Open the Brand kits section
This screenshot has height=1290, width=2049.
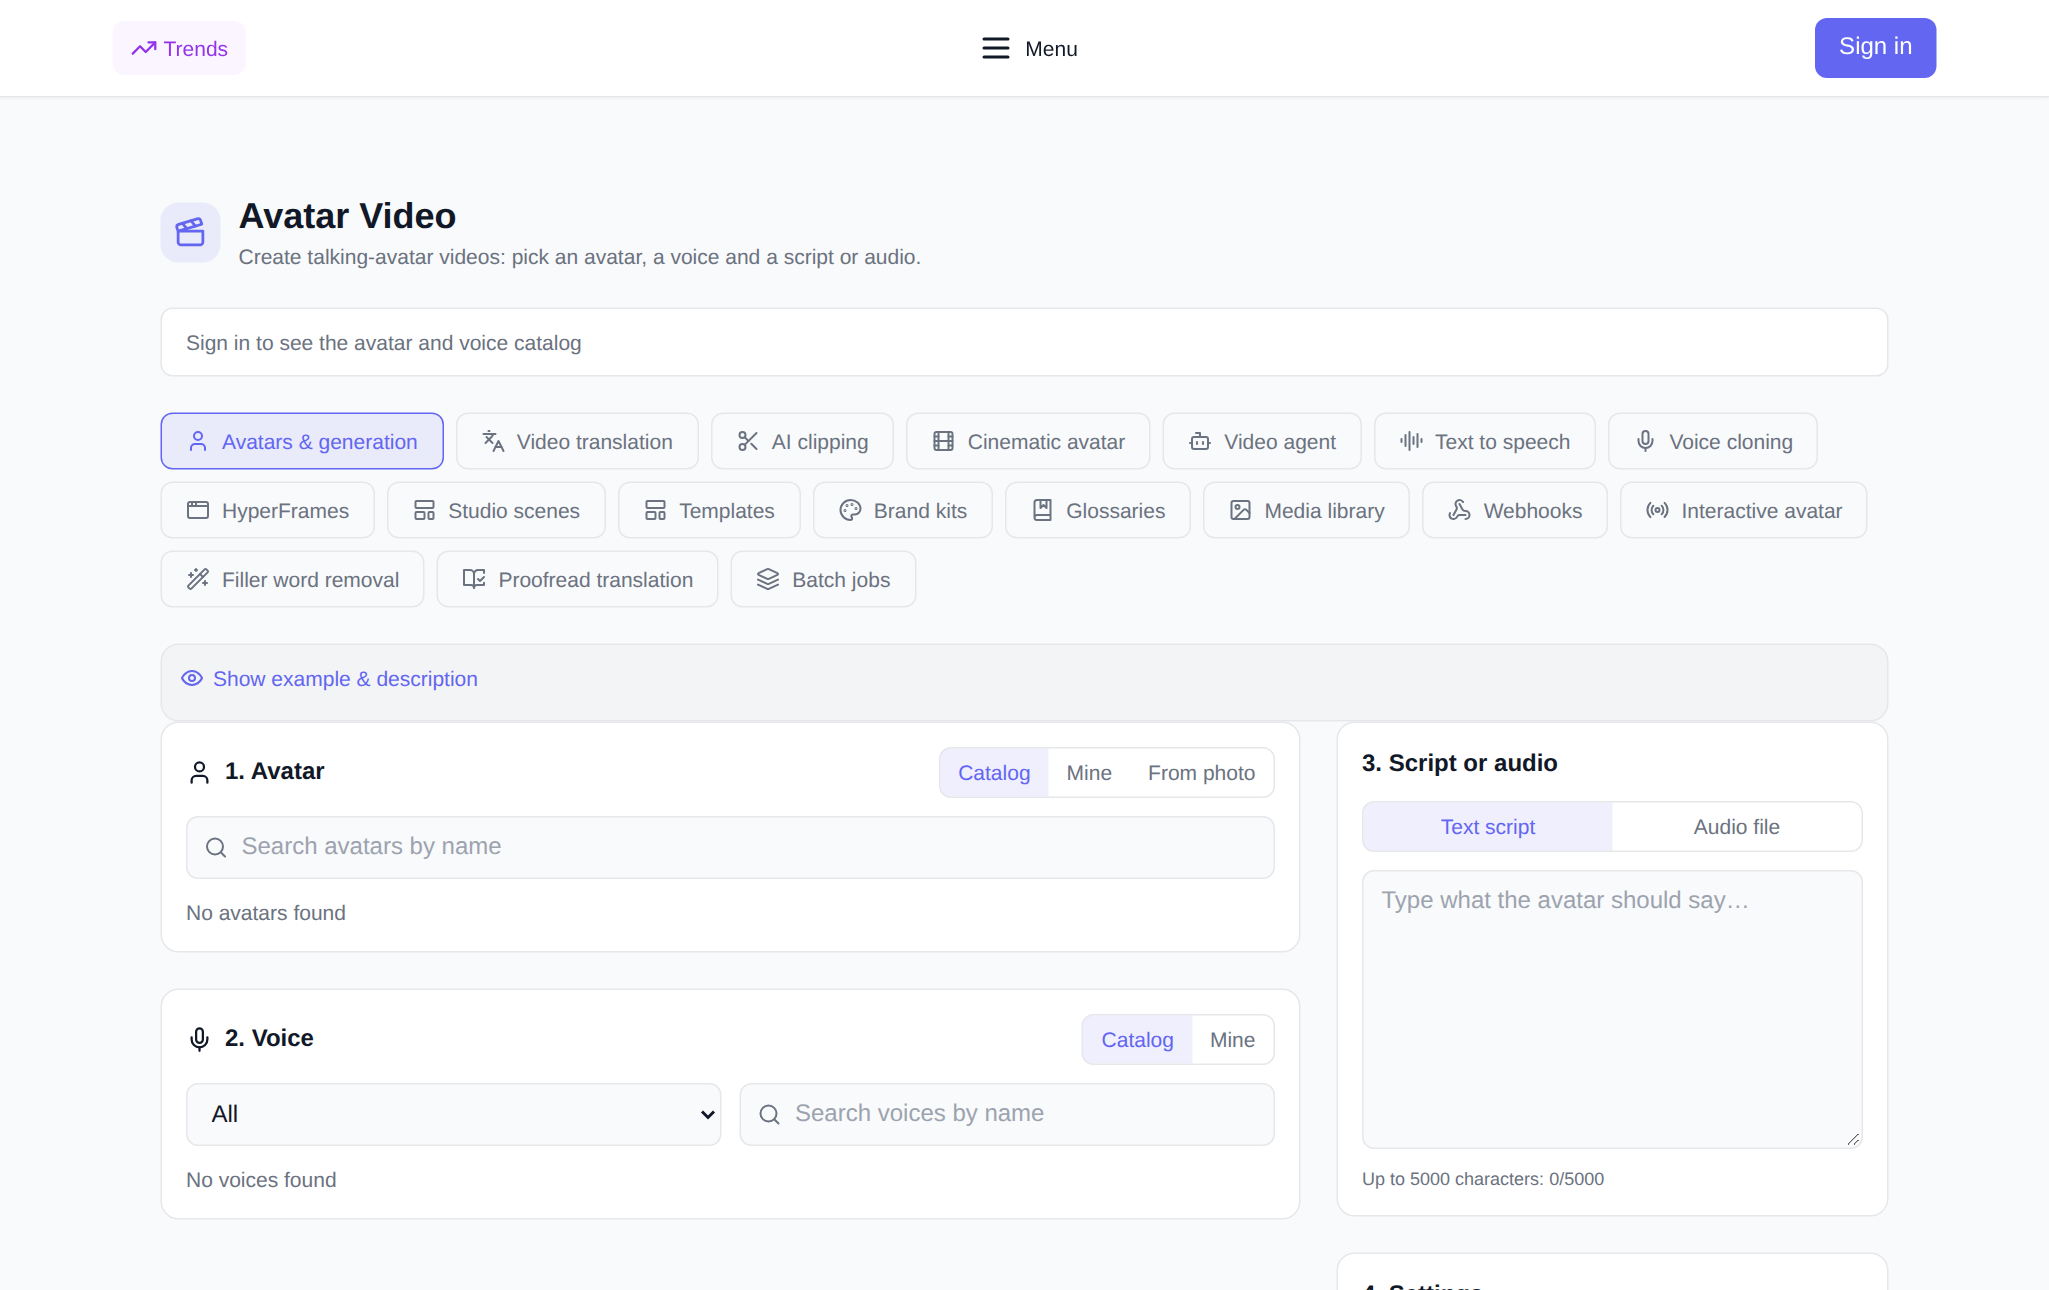pos(903,510)
